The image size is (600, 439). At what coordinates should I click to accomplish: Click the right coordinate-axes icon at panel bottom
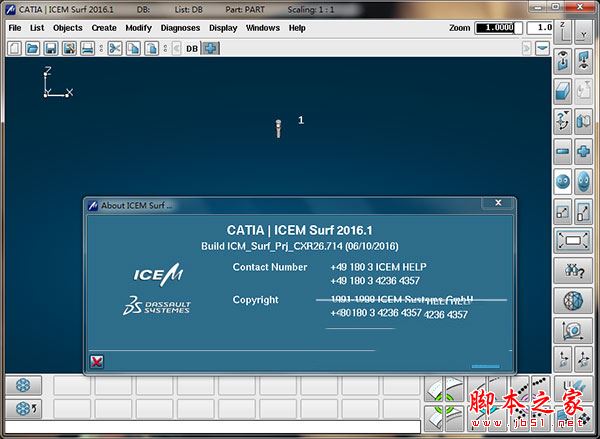pyautogui.click(x=583, y=360)
